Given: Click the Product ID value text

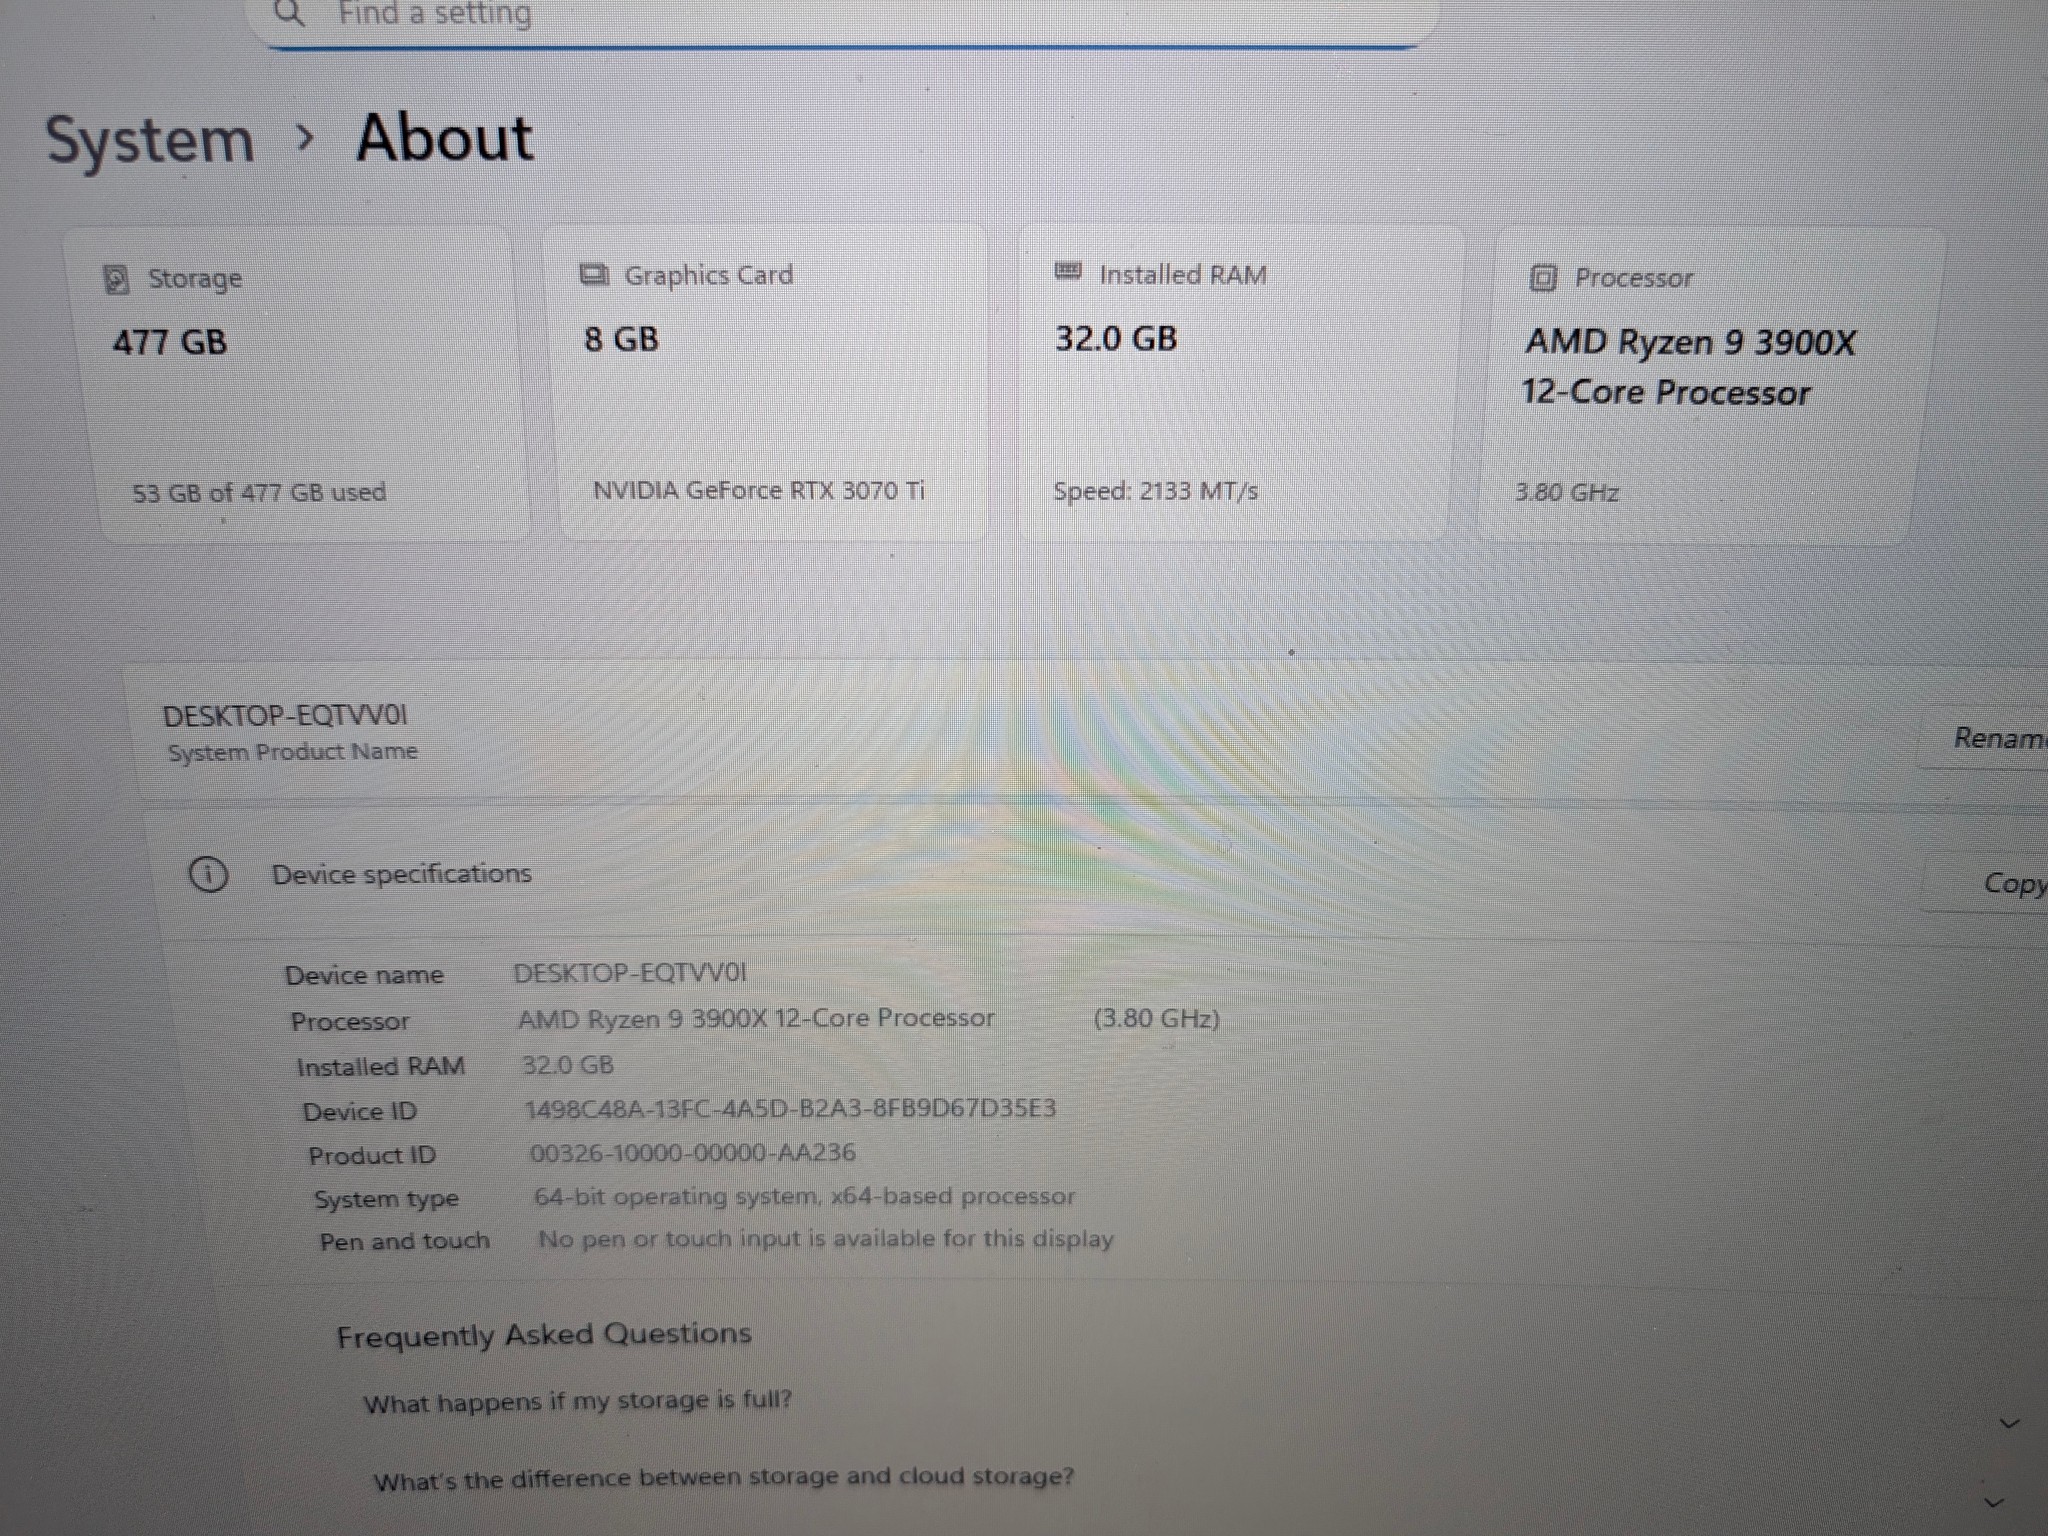Looking at the screenshot, I should click(x=693, y=1153).
